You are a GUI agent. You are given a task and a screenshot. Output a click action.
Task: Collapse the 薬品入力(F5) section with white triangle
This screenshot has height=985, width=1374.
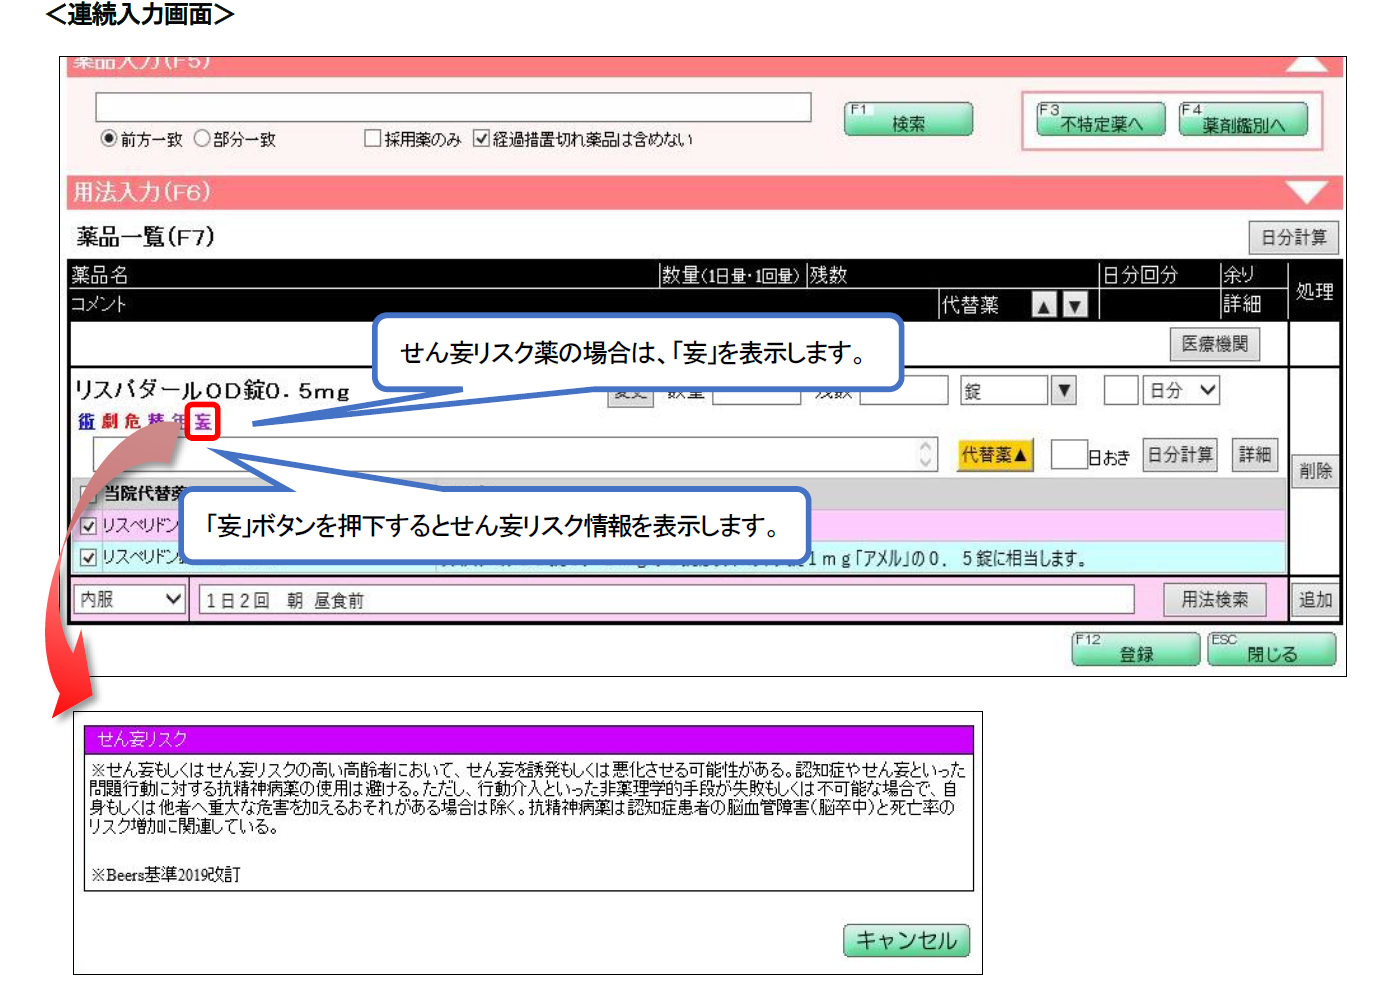[1306, 65]
